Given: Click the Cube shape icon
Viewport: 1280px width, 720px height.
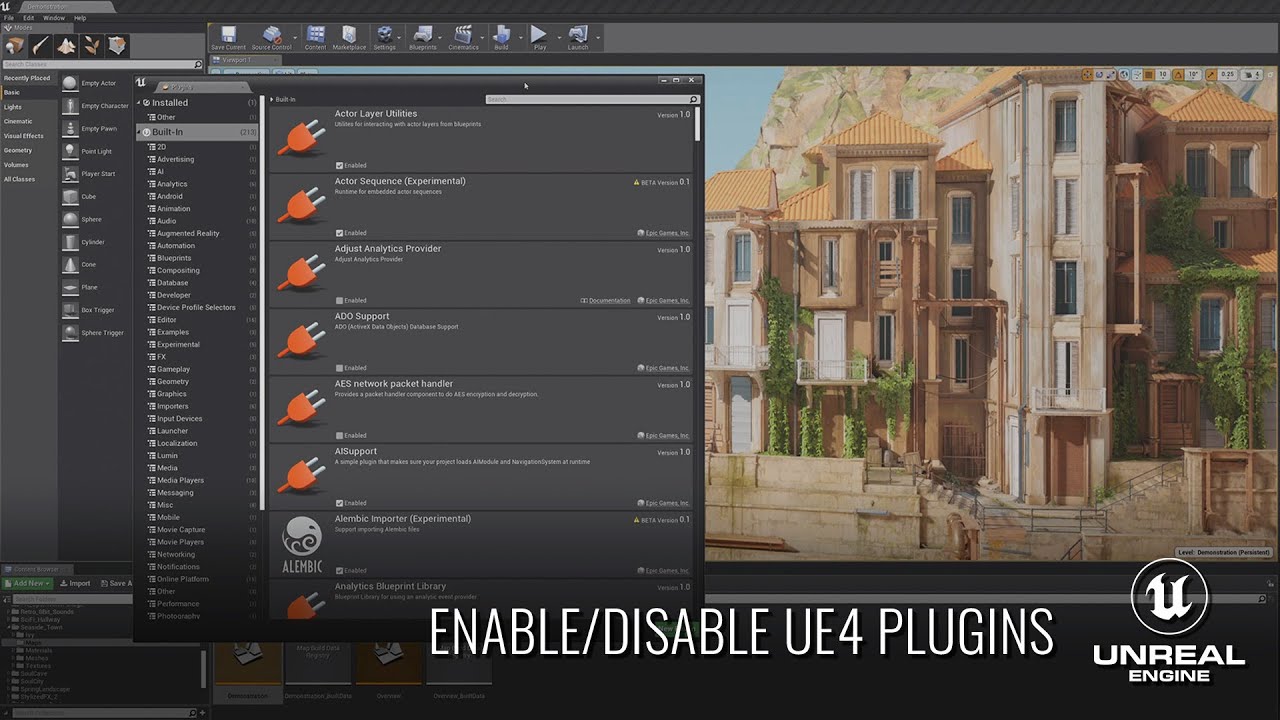Looking at the screenshot, I should coord(70,197).
